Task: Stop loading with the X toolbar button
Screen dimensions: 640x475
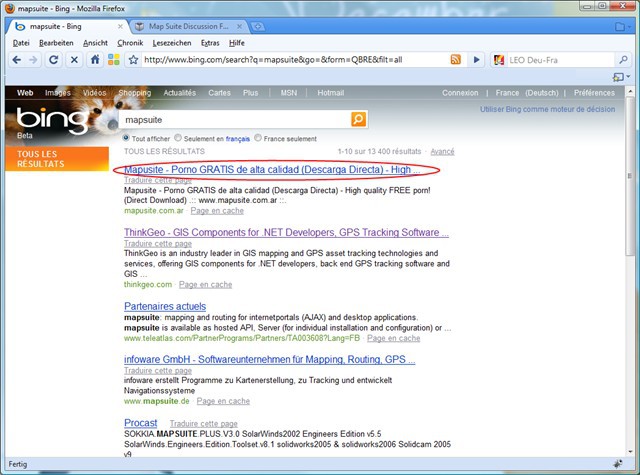Action: coord(74,60)
